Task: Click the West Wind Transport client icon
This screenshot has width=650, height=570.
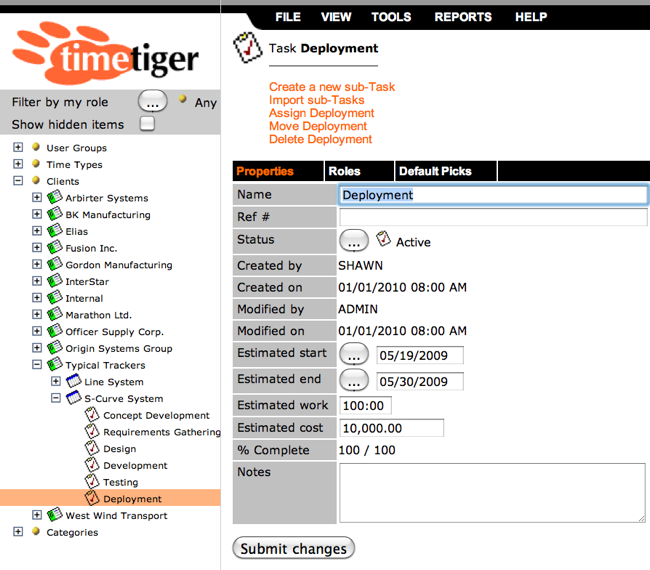Action: [x=55, y=514]
